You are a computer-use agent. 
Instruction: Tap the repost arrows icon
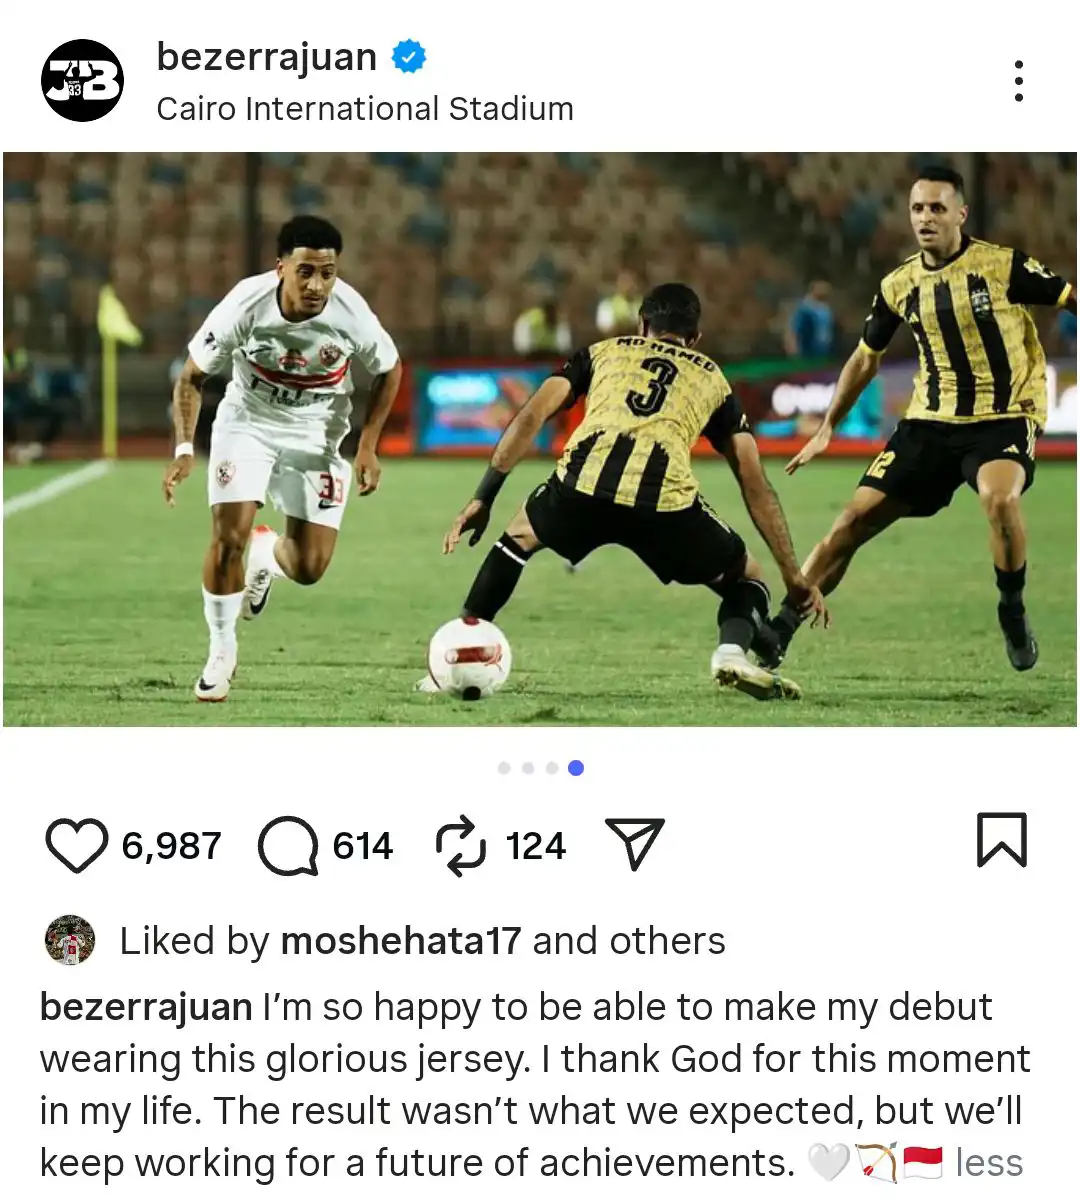pos(461,846)
